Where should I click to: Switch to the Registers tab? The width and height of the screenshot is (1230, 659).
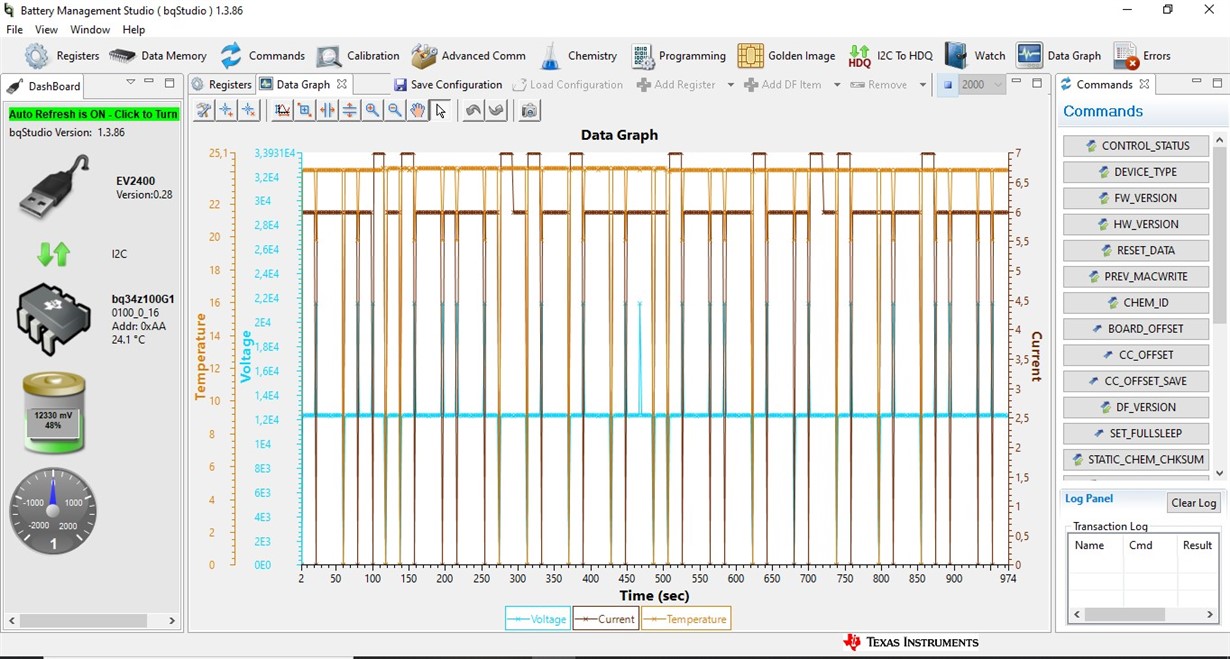click(x=222, y=85)
